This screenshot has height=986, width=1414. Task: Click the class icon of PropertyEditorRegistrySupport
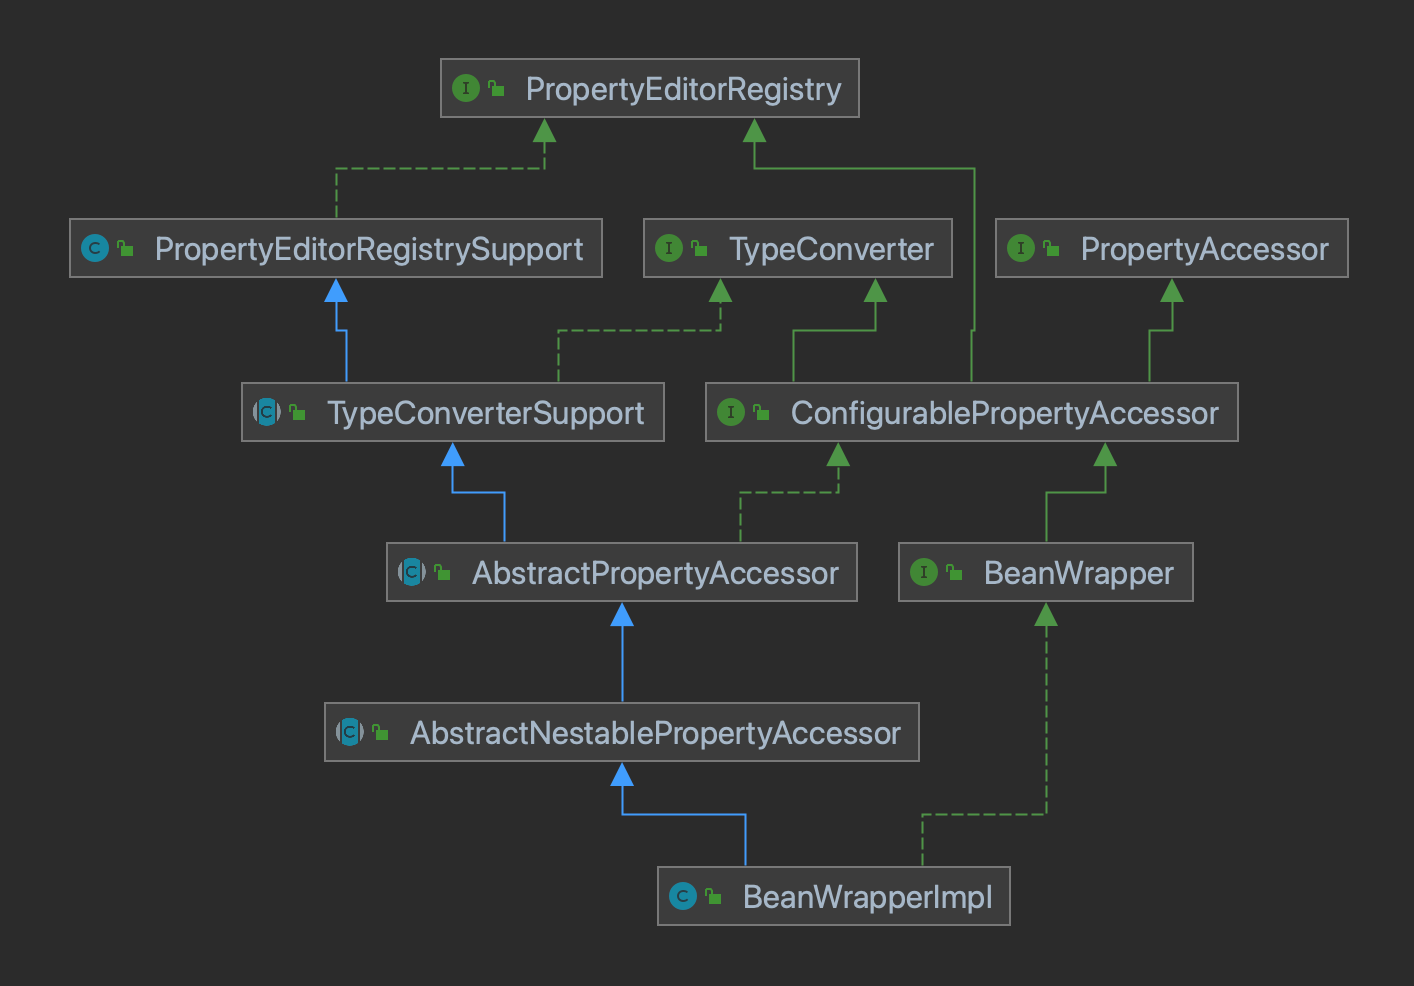(95, 248)
